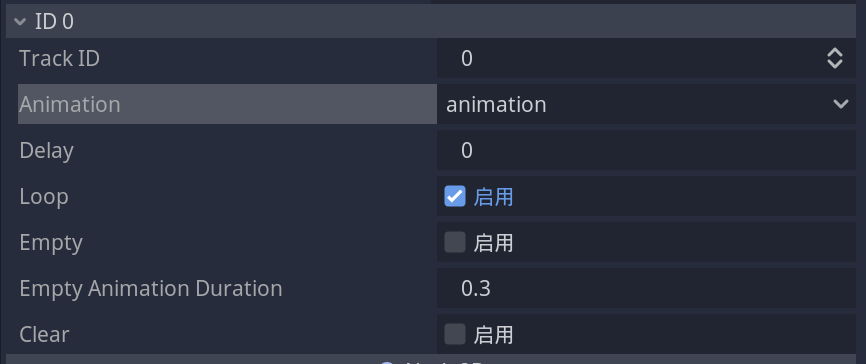Click the ID 0 section title text
866x364 pixels.
pyautogui.click(x=54, y=22)
